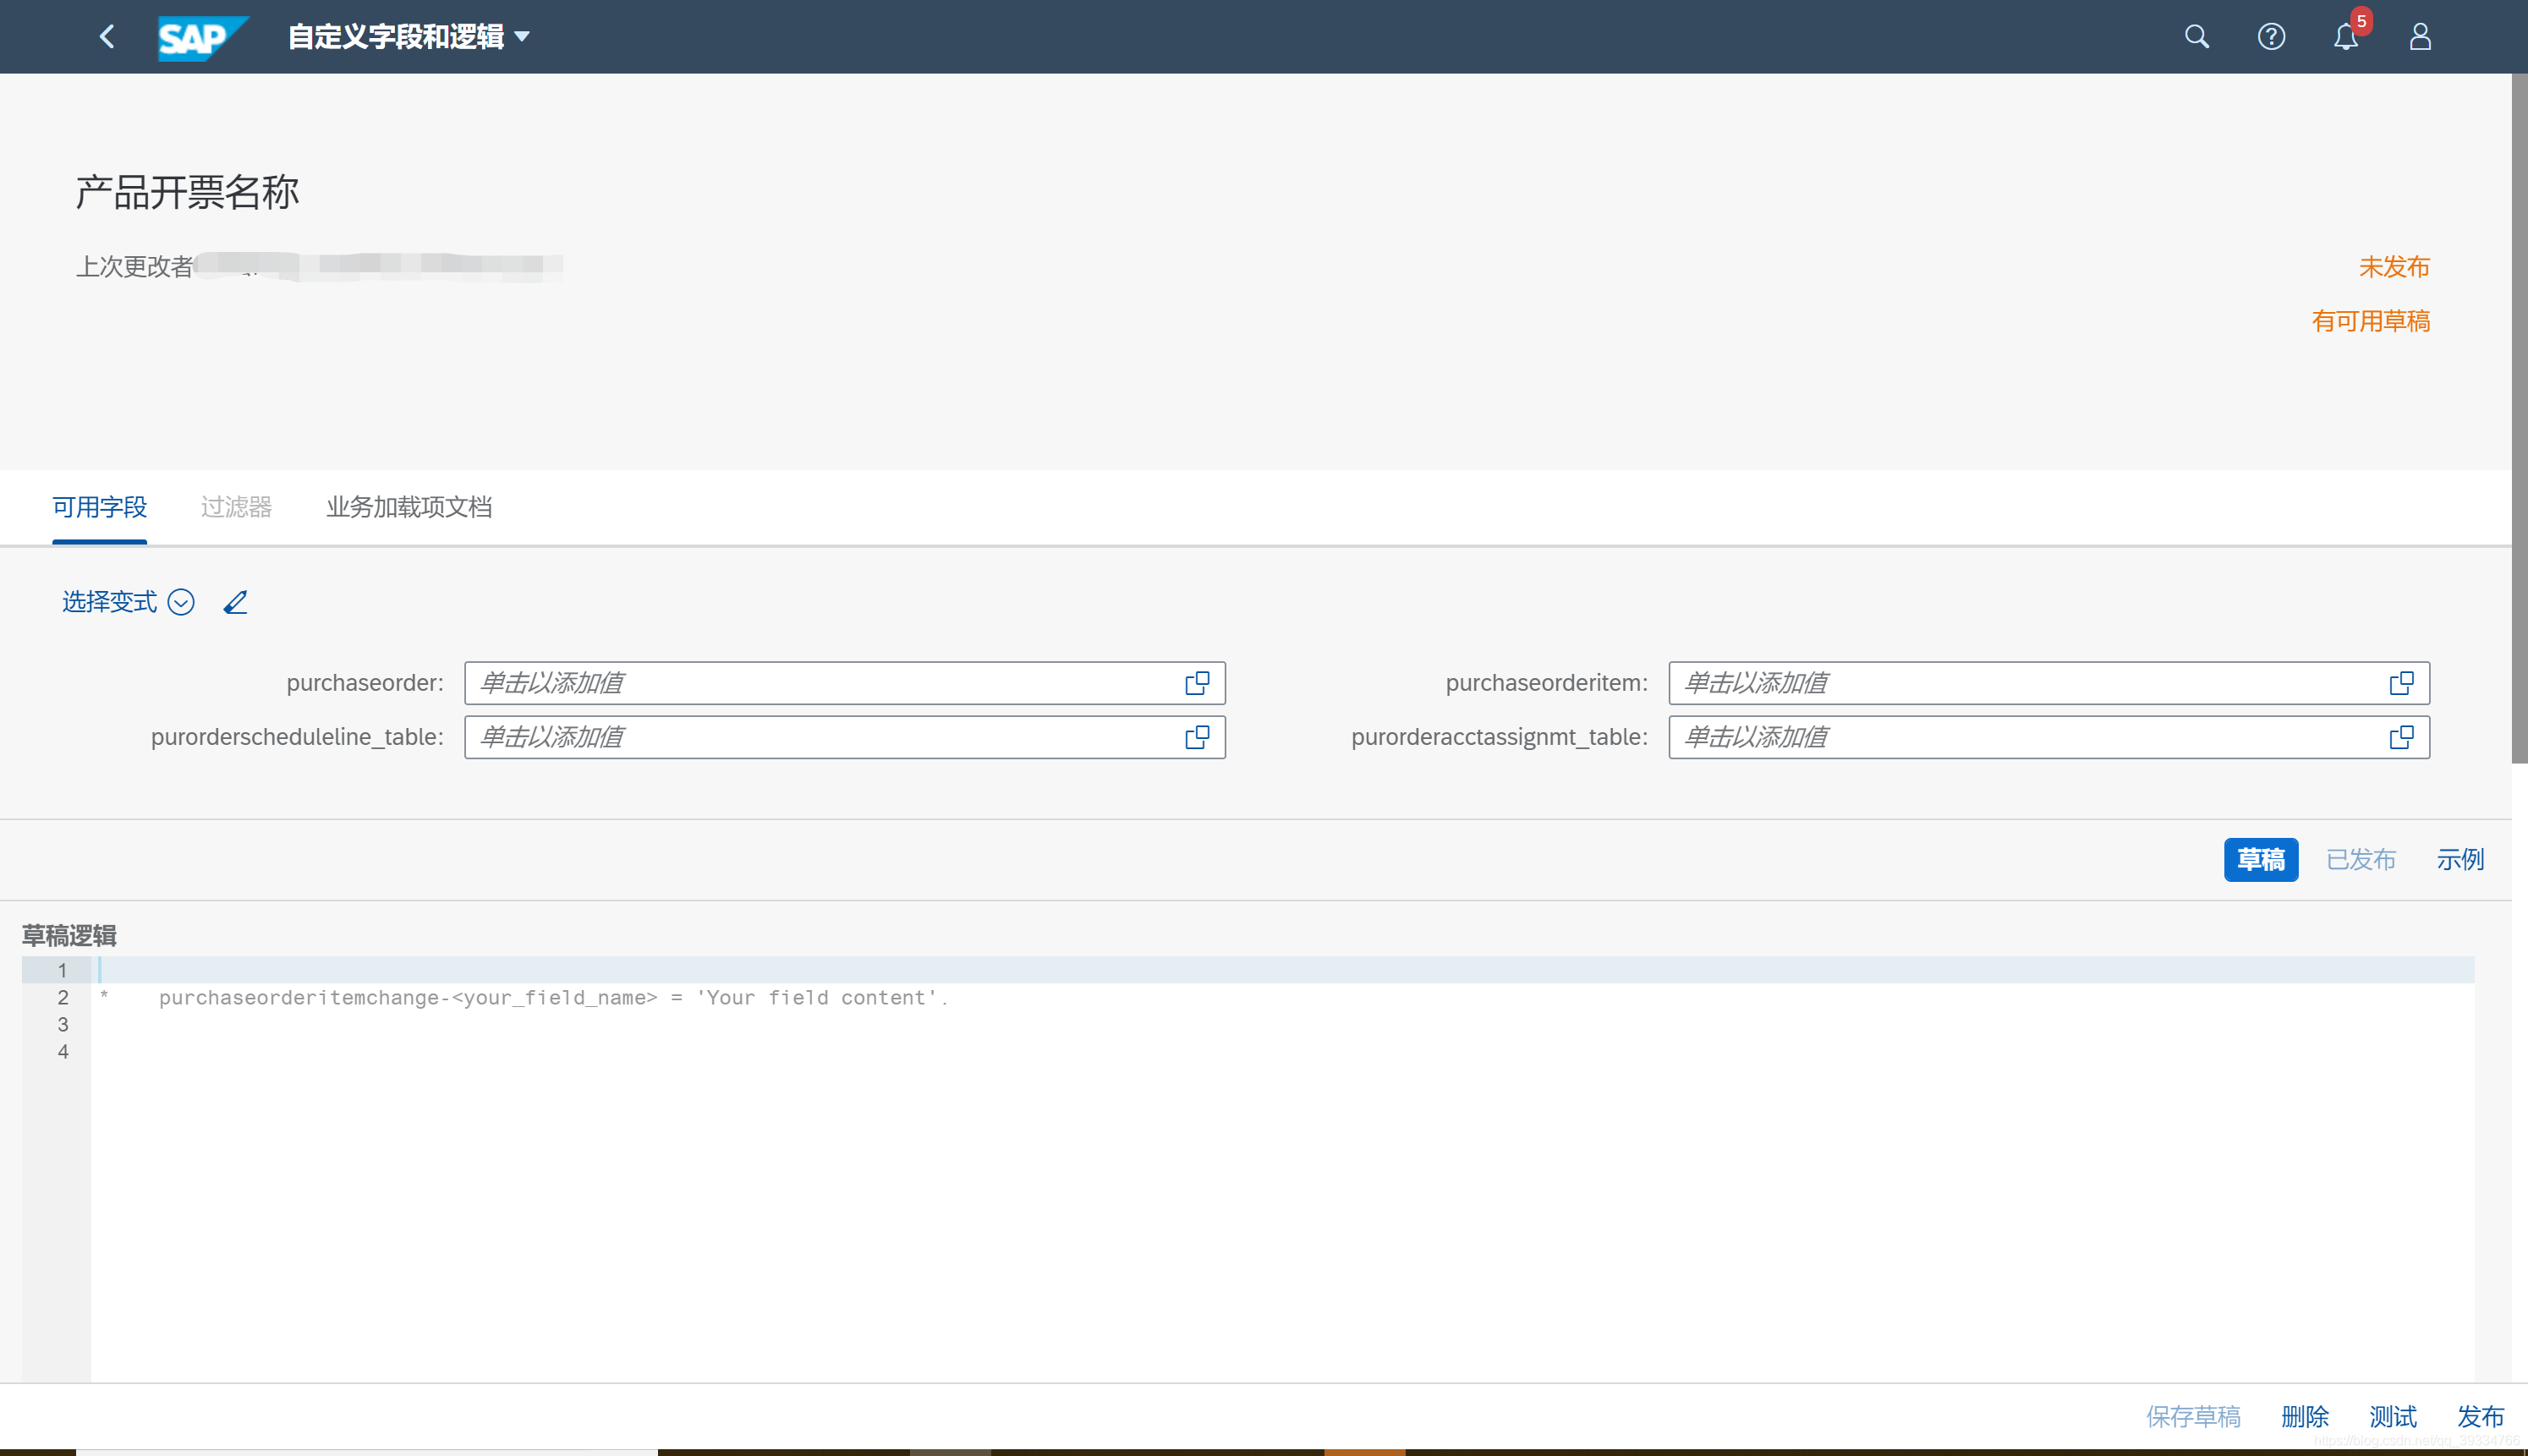Select the 已发布 segmented button
Image resolution: width=2528 pixels, height=1456 pixels.
(2360, 859)
